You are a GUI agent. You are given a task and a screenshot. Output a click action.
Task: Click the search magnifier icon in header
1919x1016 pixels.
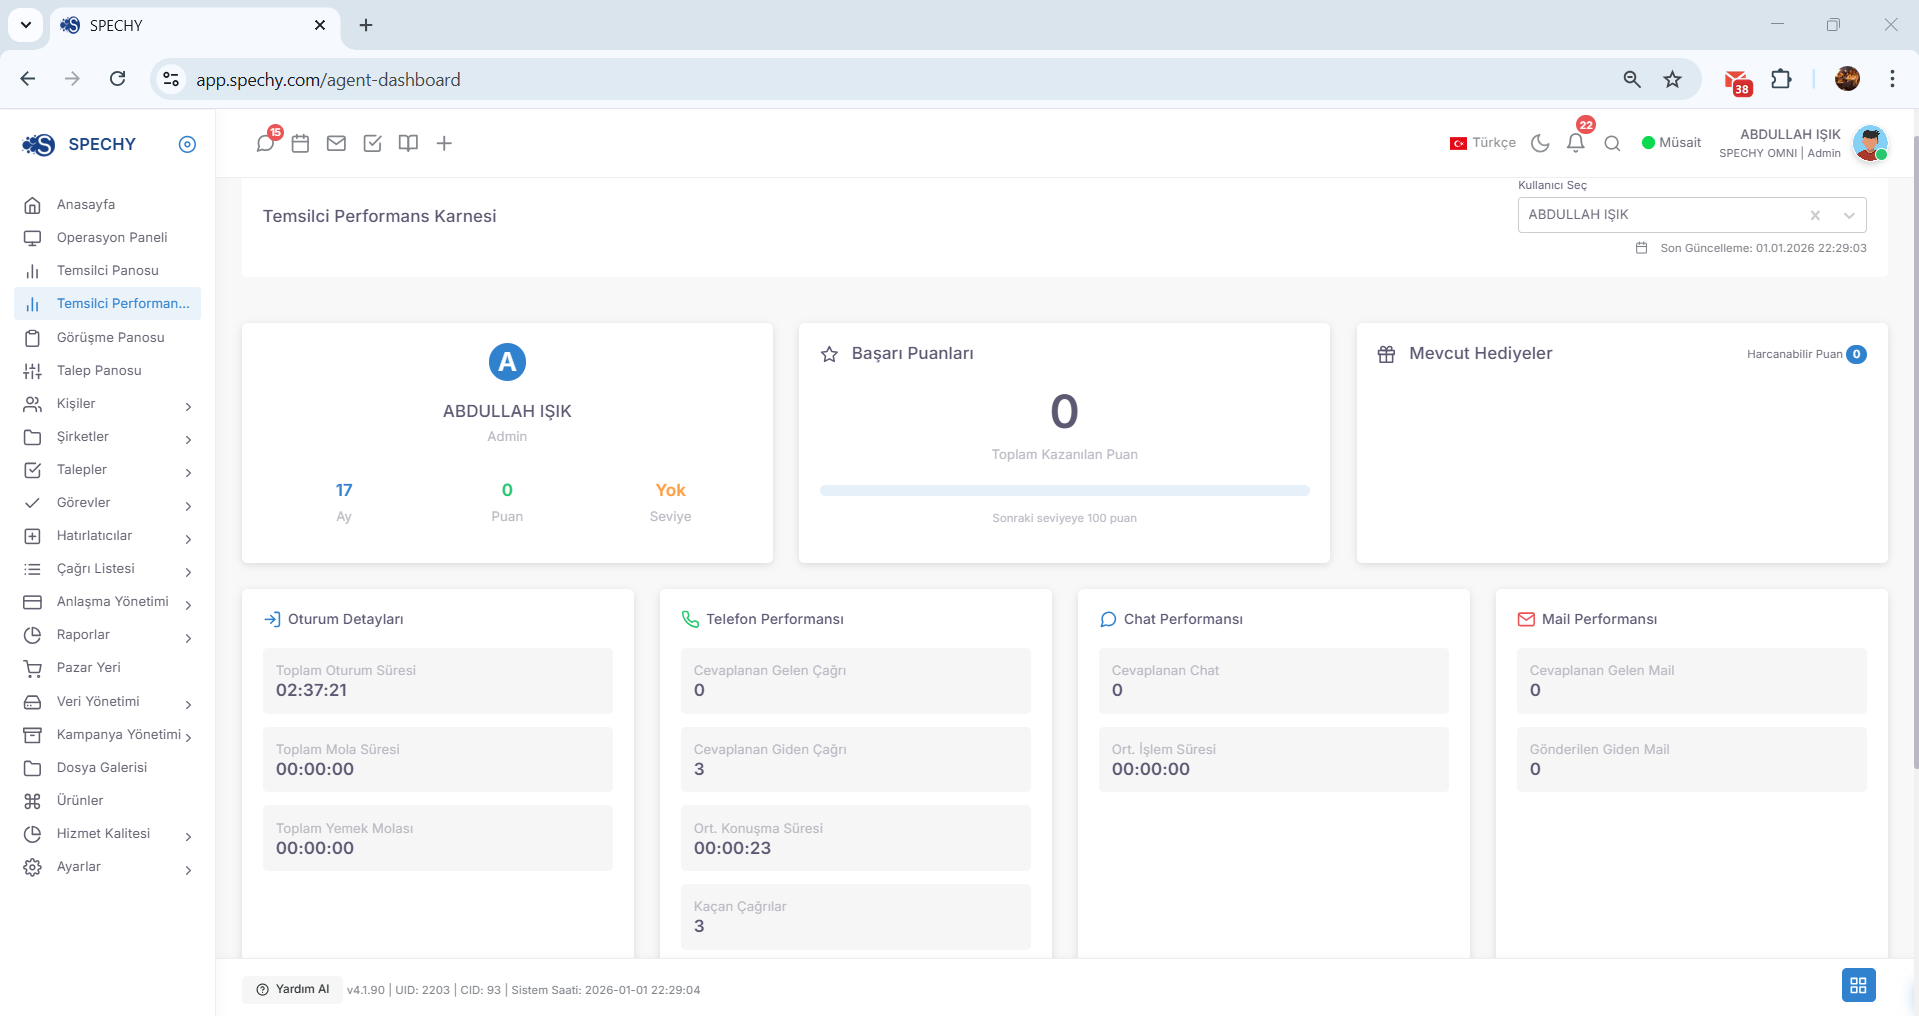coord(1612,143)
